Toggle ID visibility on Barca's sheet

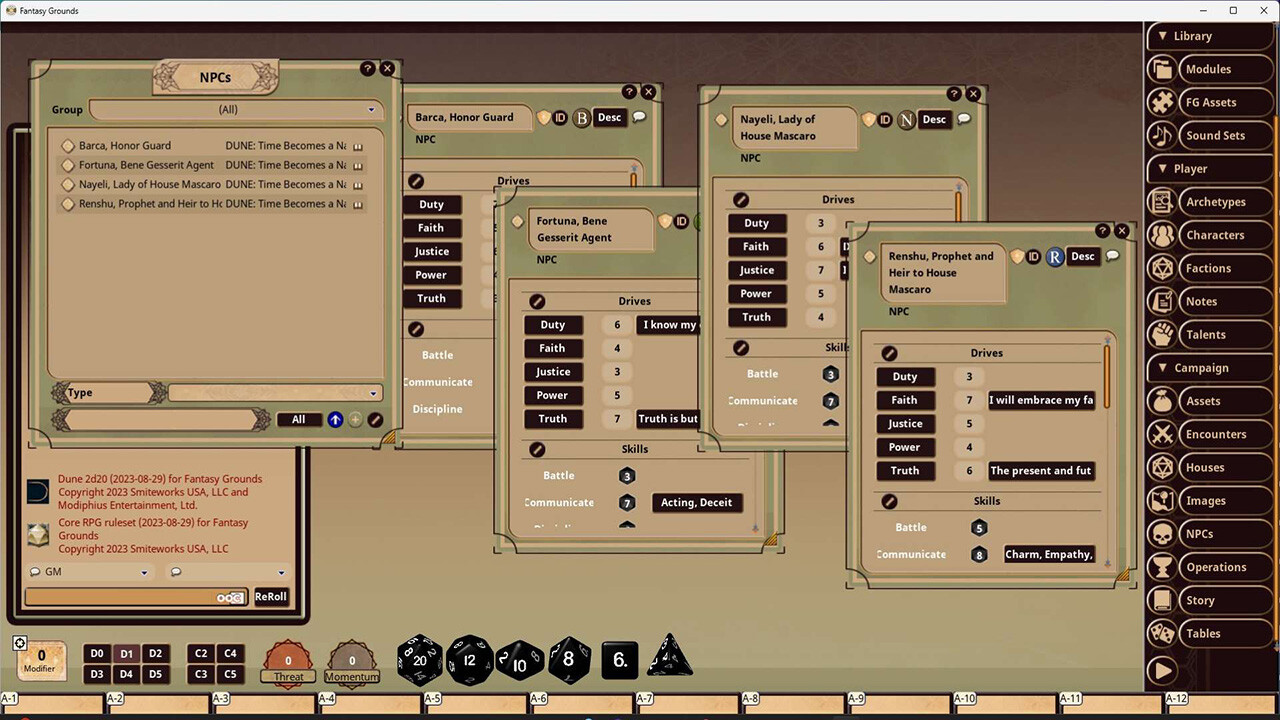point(559,117)
